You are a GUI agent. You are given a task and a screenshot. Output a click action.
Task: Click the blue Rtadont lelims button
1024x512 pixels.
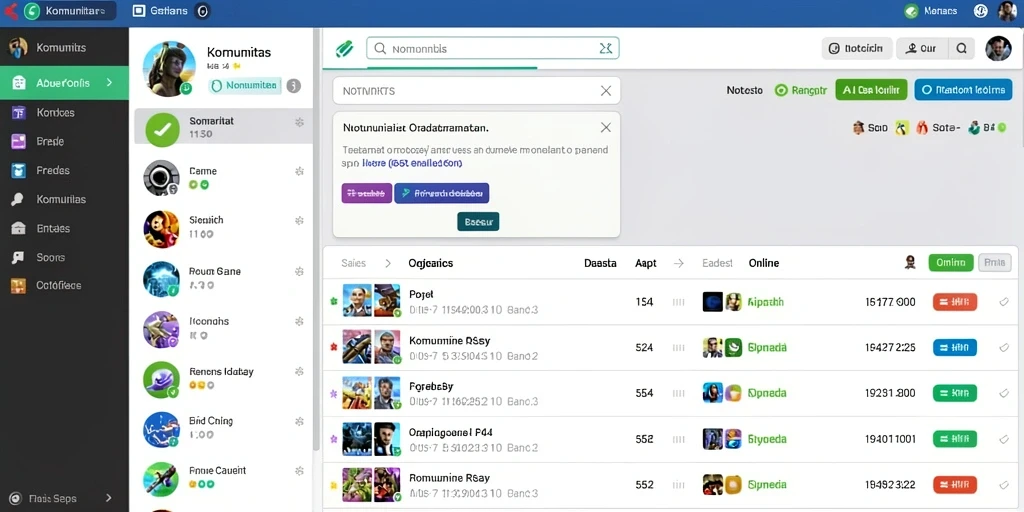point(963,89)
